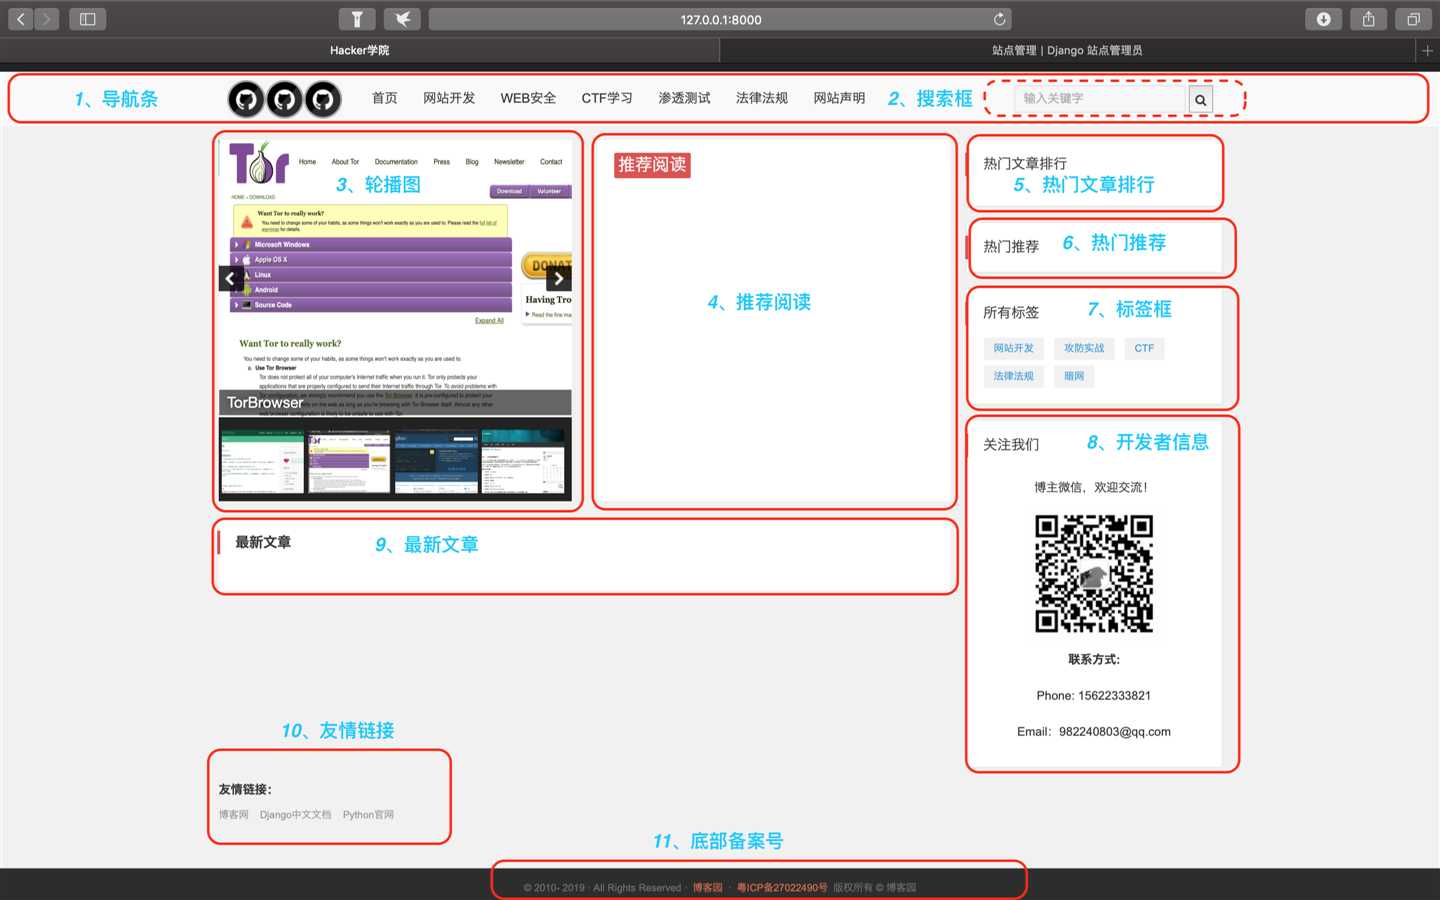Click the 热门文章排行 heading
Viewport: 1440px width, 900px height.
click(1025, 163)
